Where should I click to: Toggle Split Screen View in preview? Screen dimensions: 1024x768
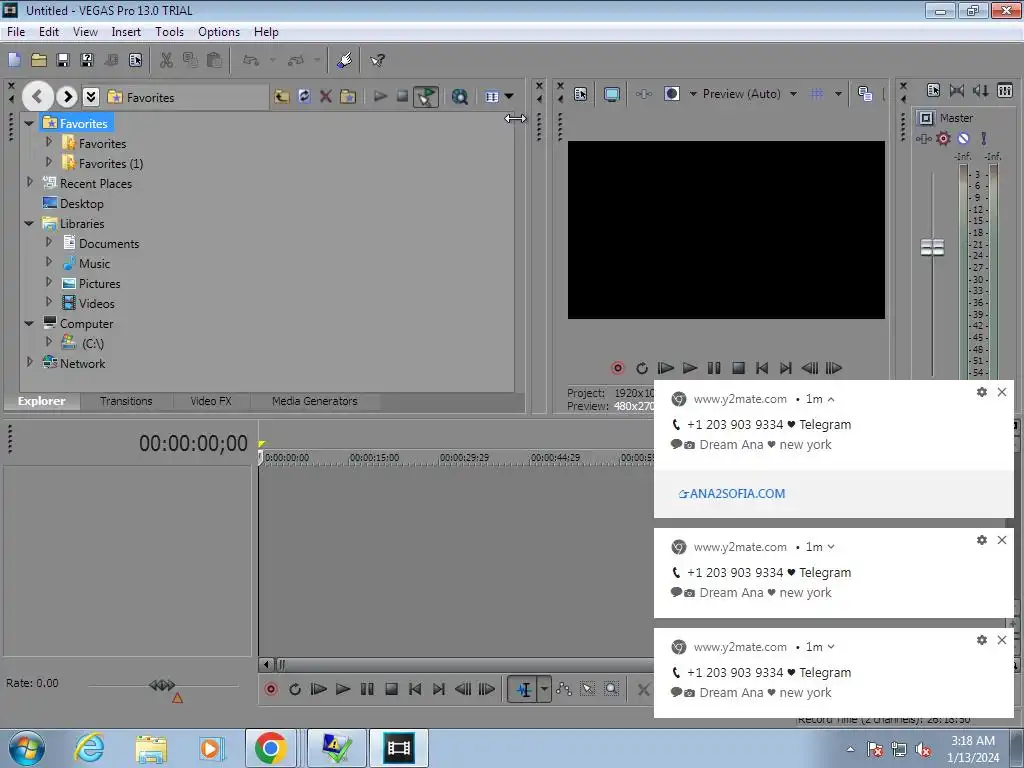(x=671, y=94)
